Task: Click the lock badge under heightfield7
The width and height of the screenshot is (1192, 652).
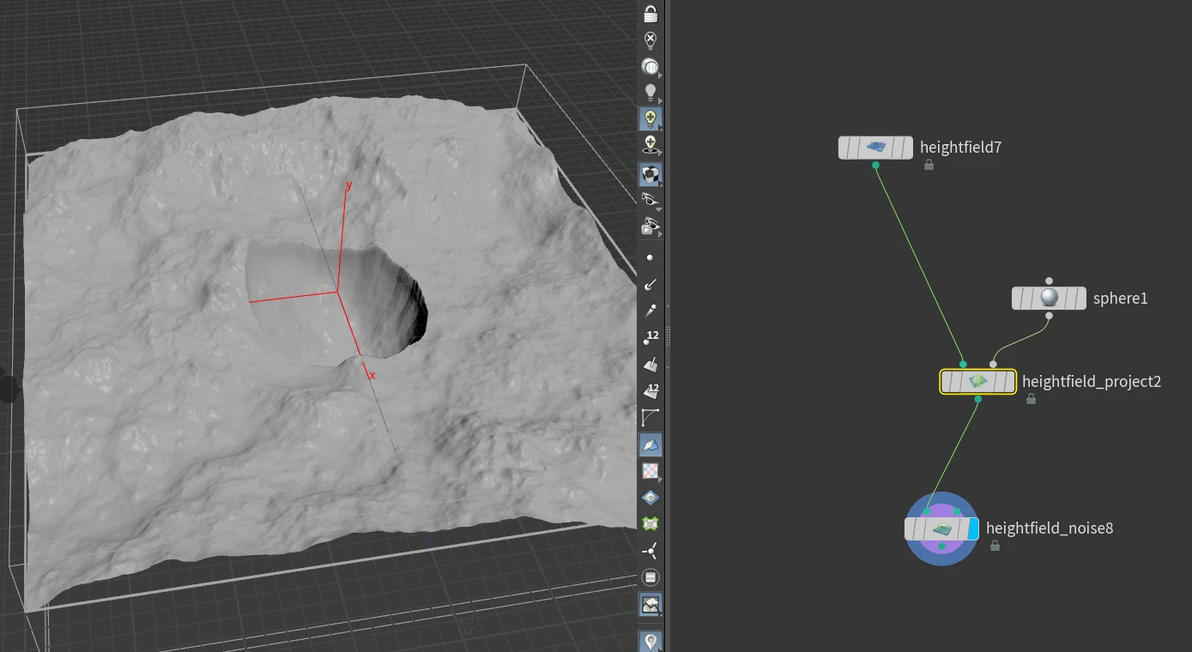Action: coord(929,166)
